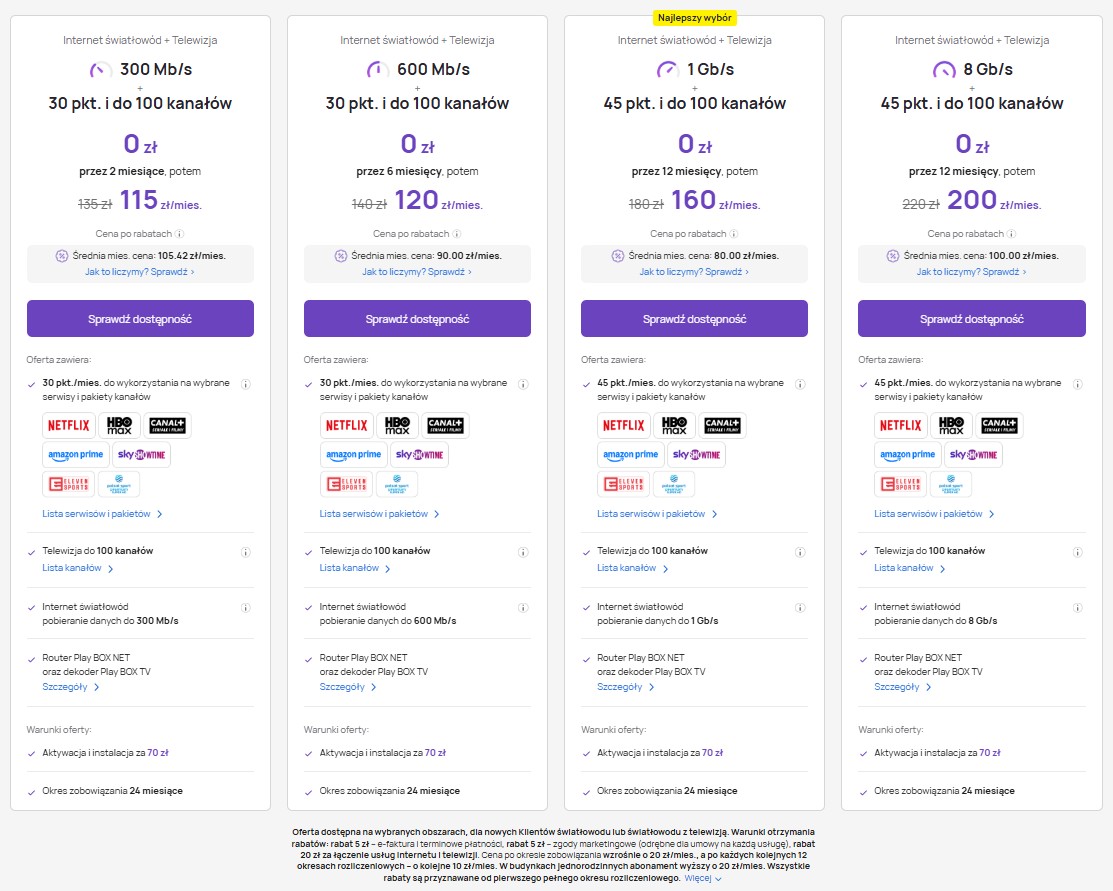Expand Szczegóły for router in 300 Mb/s plan
This screenshot has height=891, width=1113.
[x=70, y=687]
